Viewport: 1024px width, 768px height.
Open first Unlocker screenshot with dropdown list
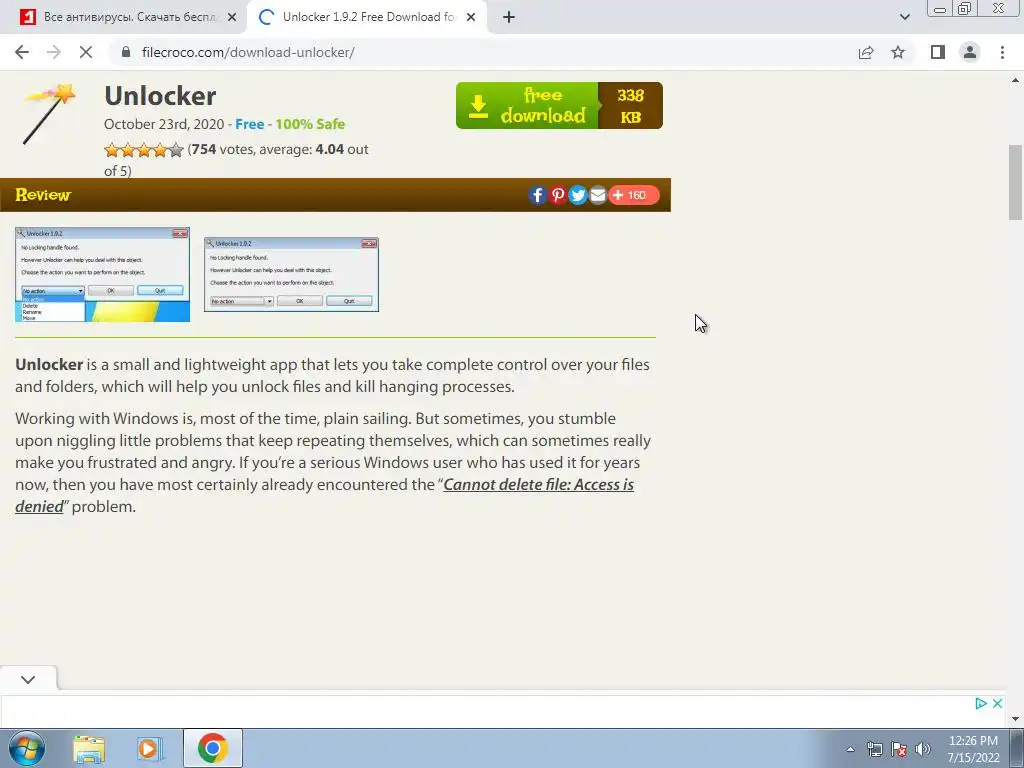(x=103, y=274)
